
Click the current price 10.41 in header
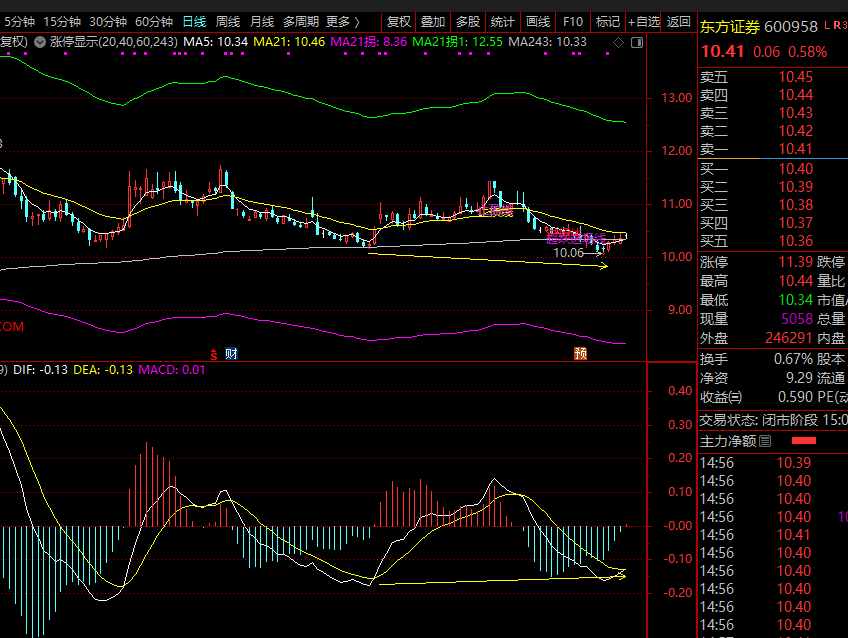click(x=723, y=52)
